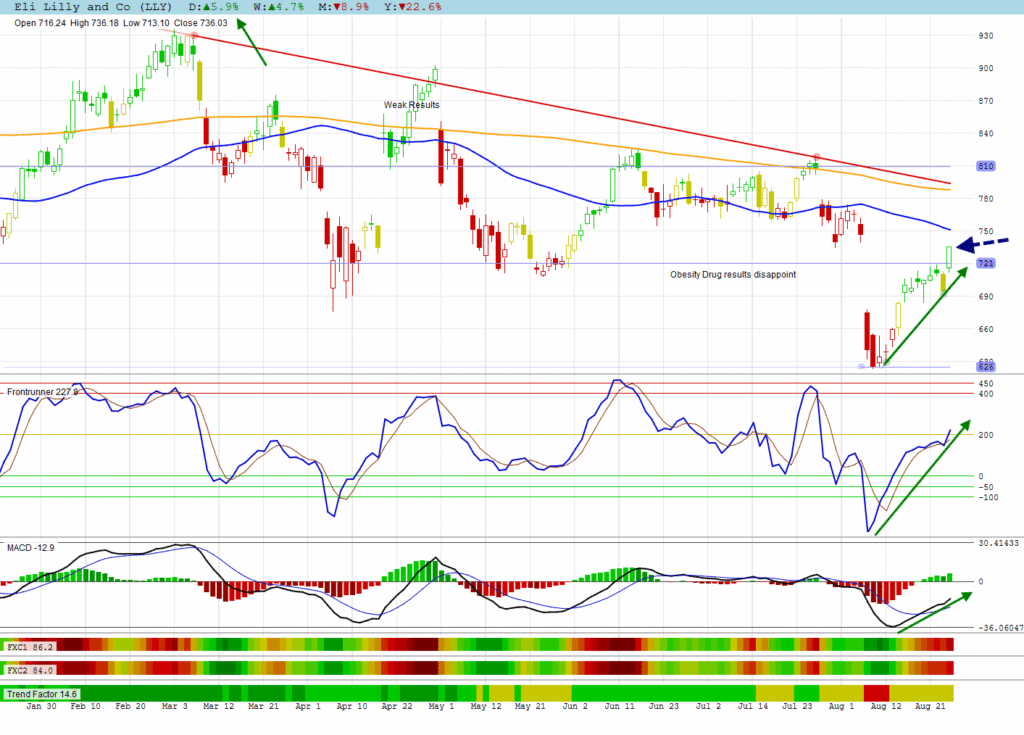The image size is (1024, 735).
Task: Click the May 21 date label
Action: pos(530,706)
